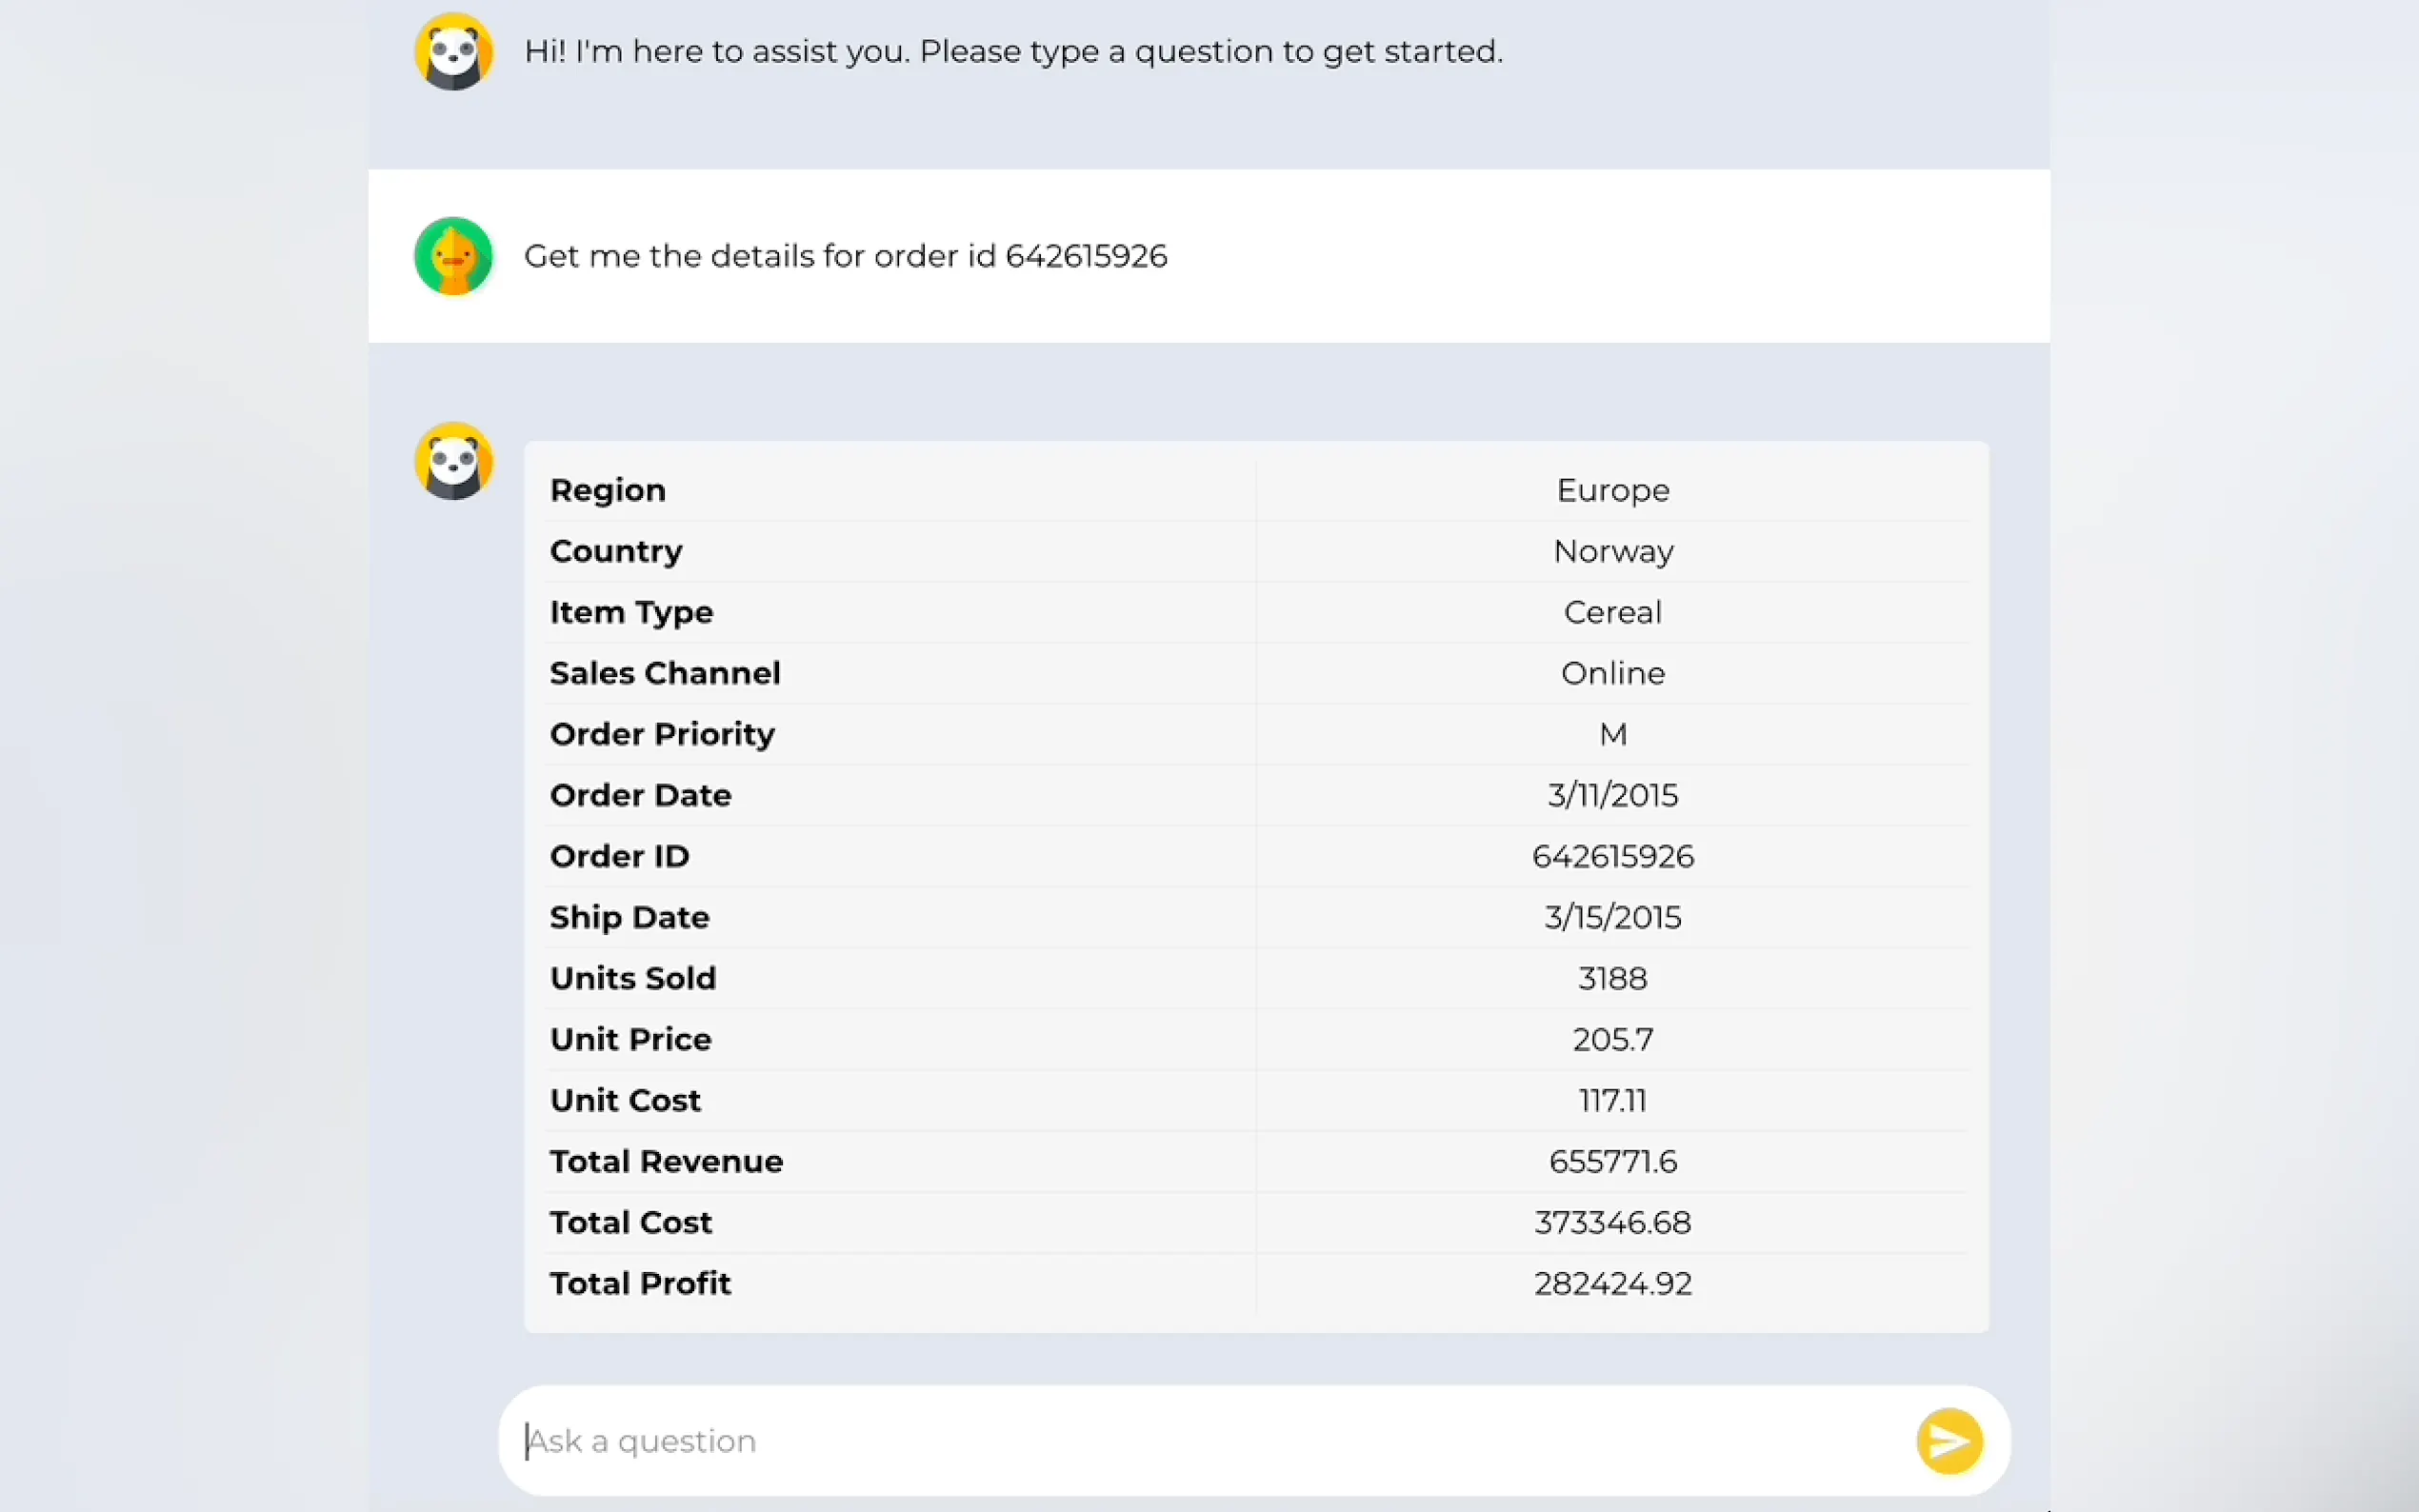Click the panda avatar beside the order table
Viewport: 2419px width, 1512px height.
454,461
